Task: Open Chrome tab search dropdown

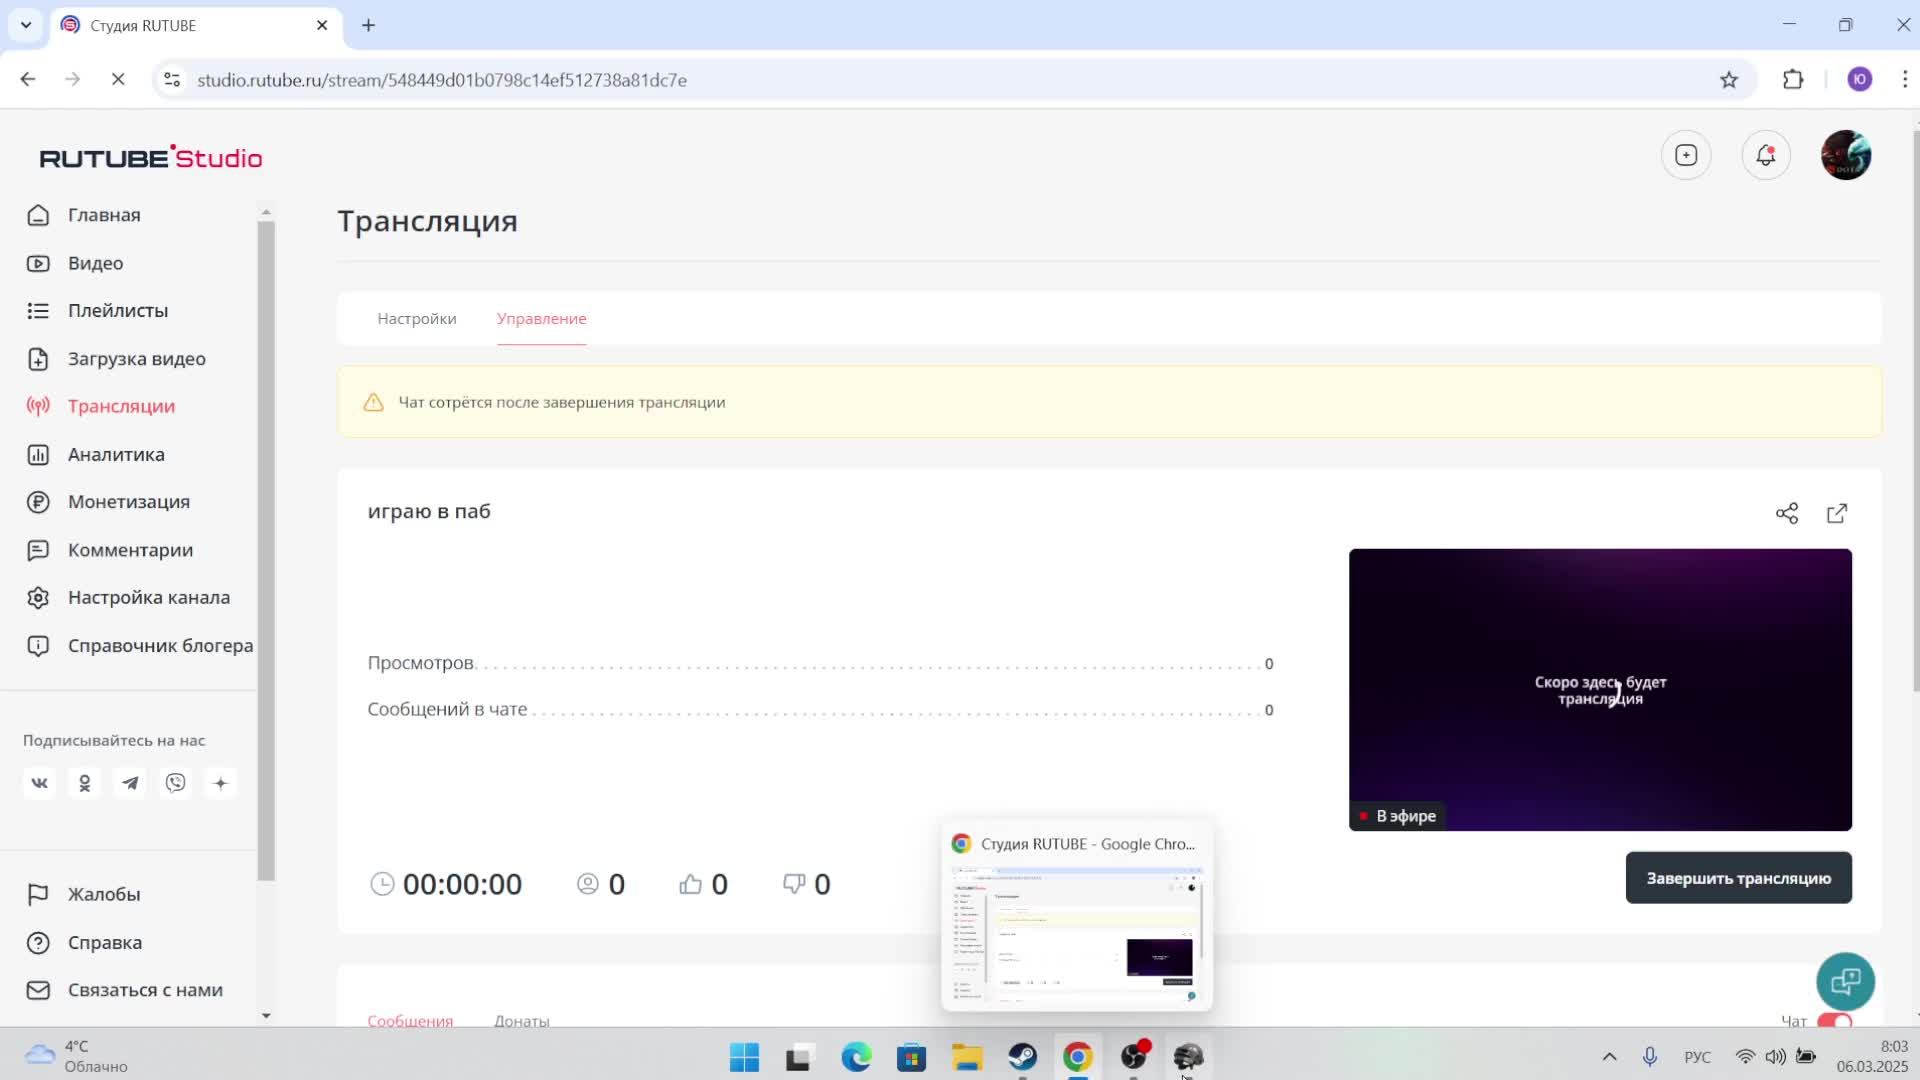Action: click(26, 25)
